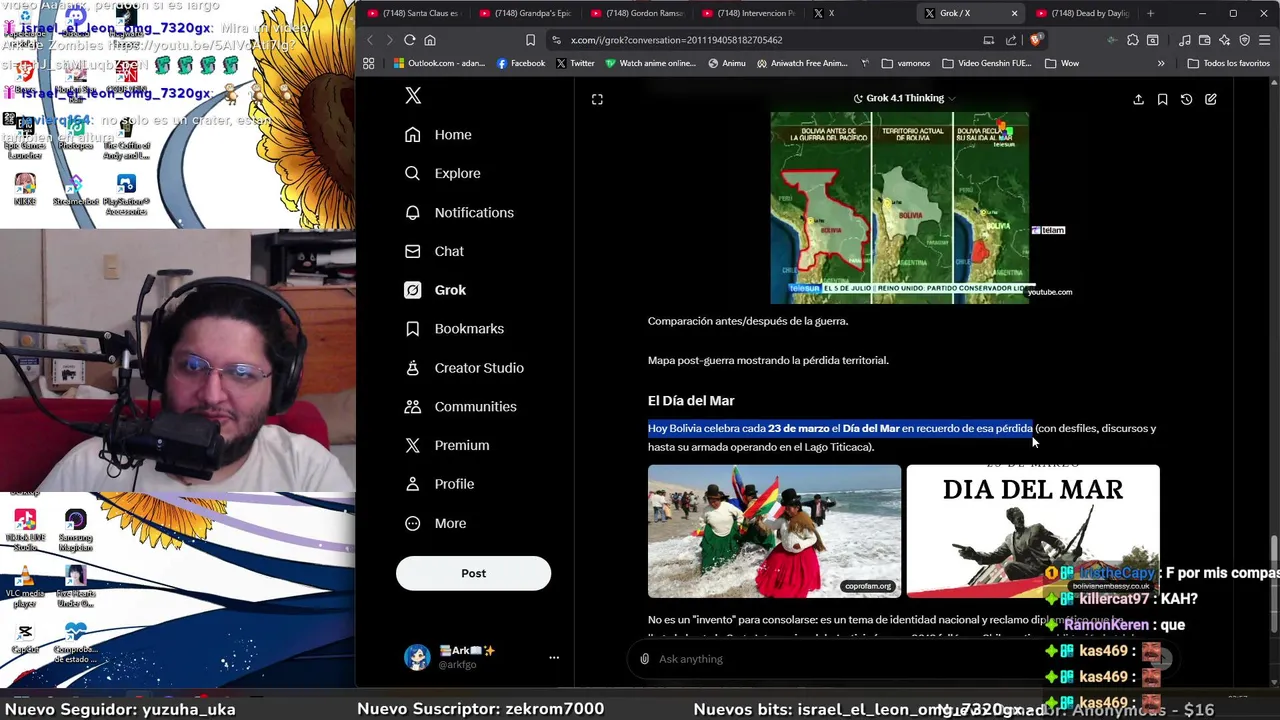The height and width of the screenshot is (720, 1280).
Task: Open the Animu bookmark
Action: 727,63
